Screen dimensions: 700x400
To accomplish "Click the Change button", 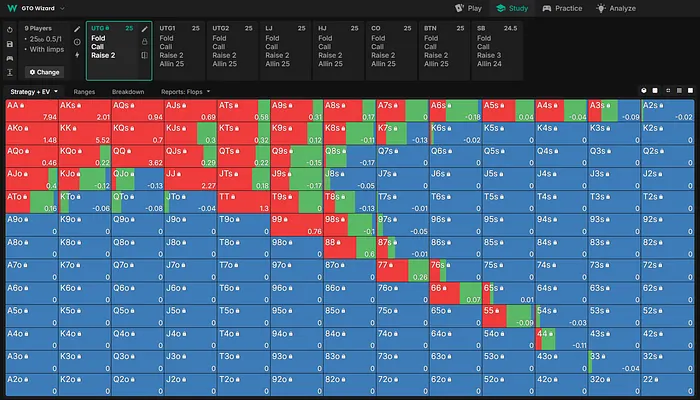I will point(45,72).
